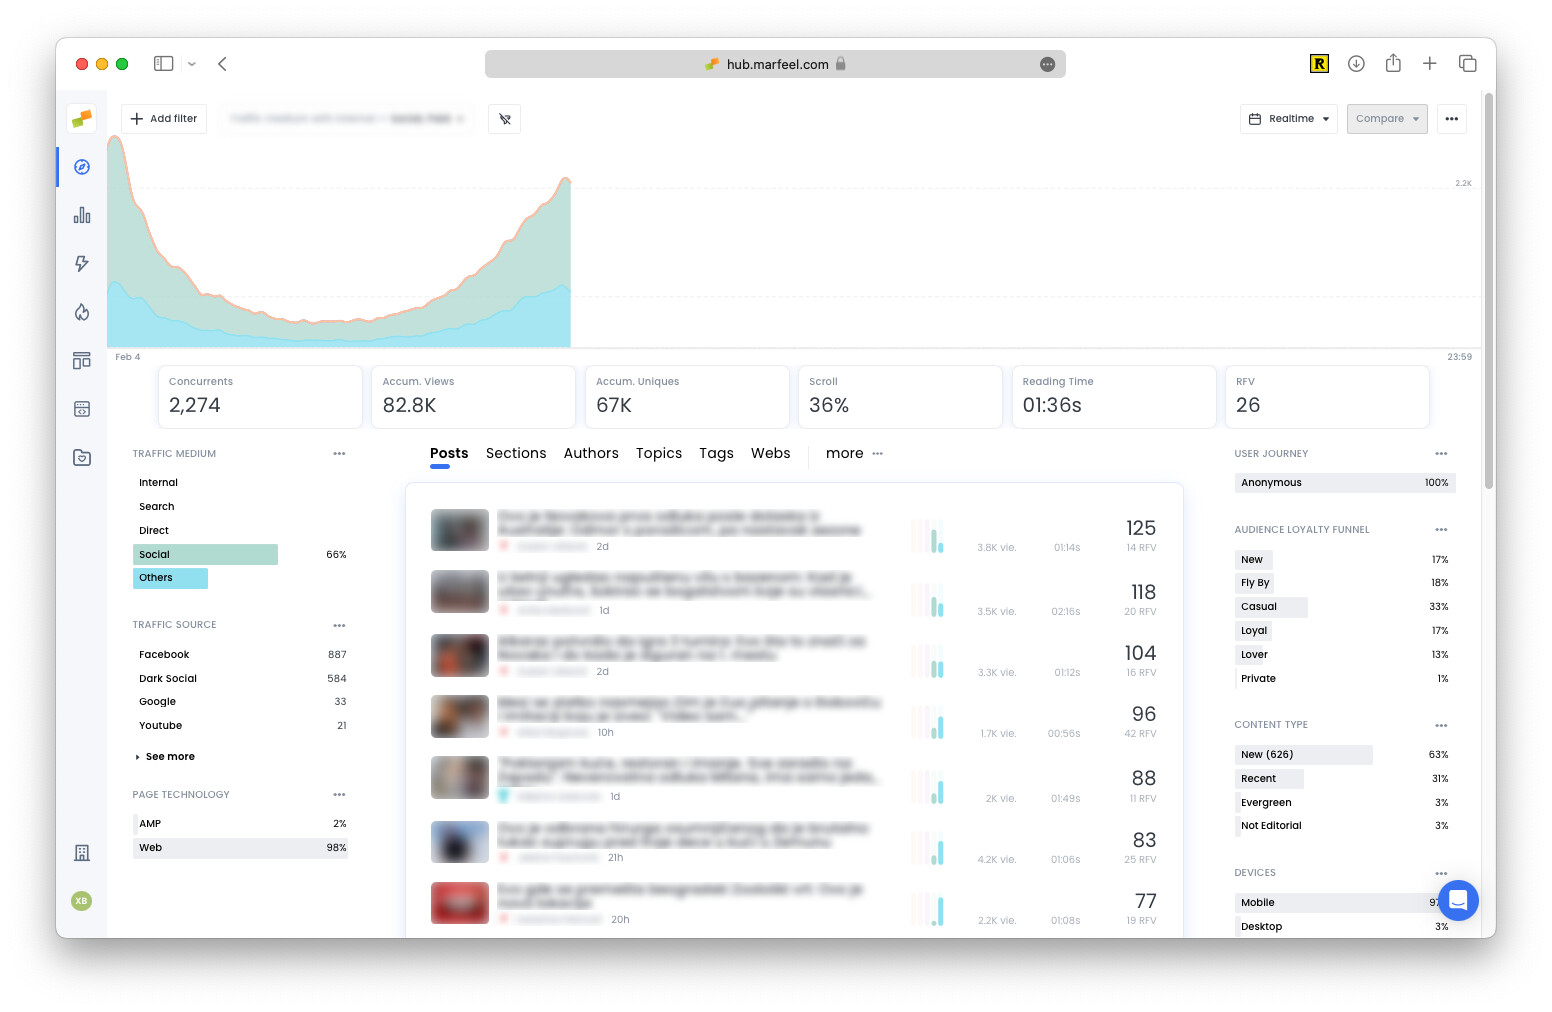This screenshot has width=1552, height=1012.
Task: Select the building organization icon near the sidebar bottom
Action: point(81,852)
